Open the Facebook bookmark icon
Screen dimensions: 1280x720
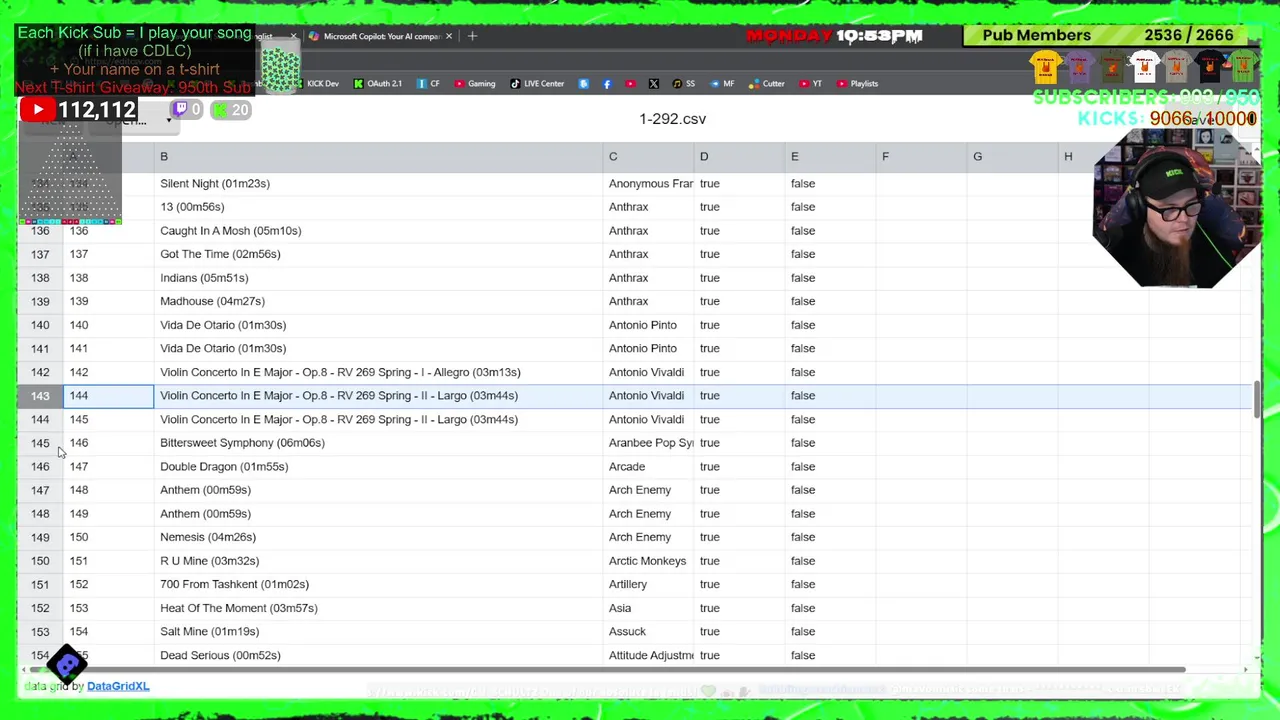coord(607,84)
